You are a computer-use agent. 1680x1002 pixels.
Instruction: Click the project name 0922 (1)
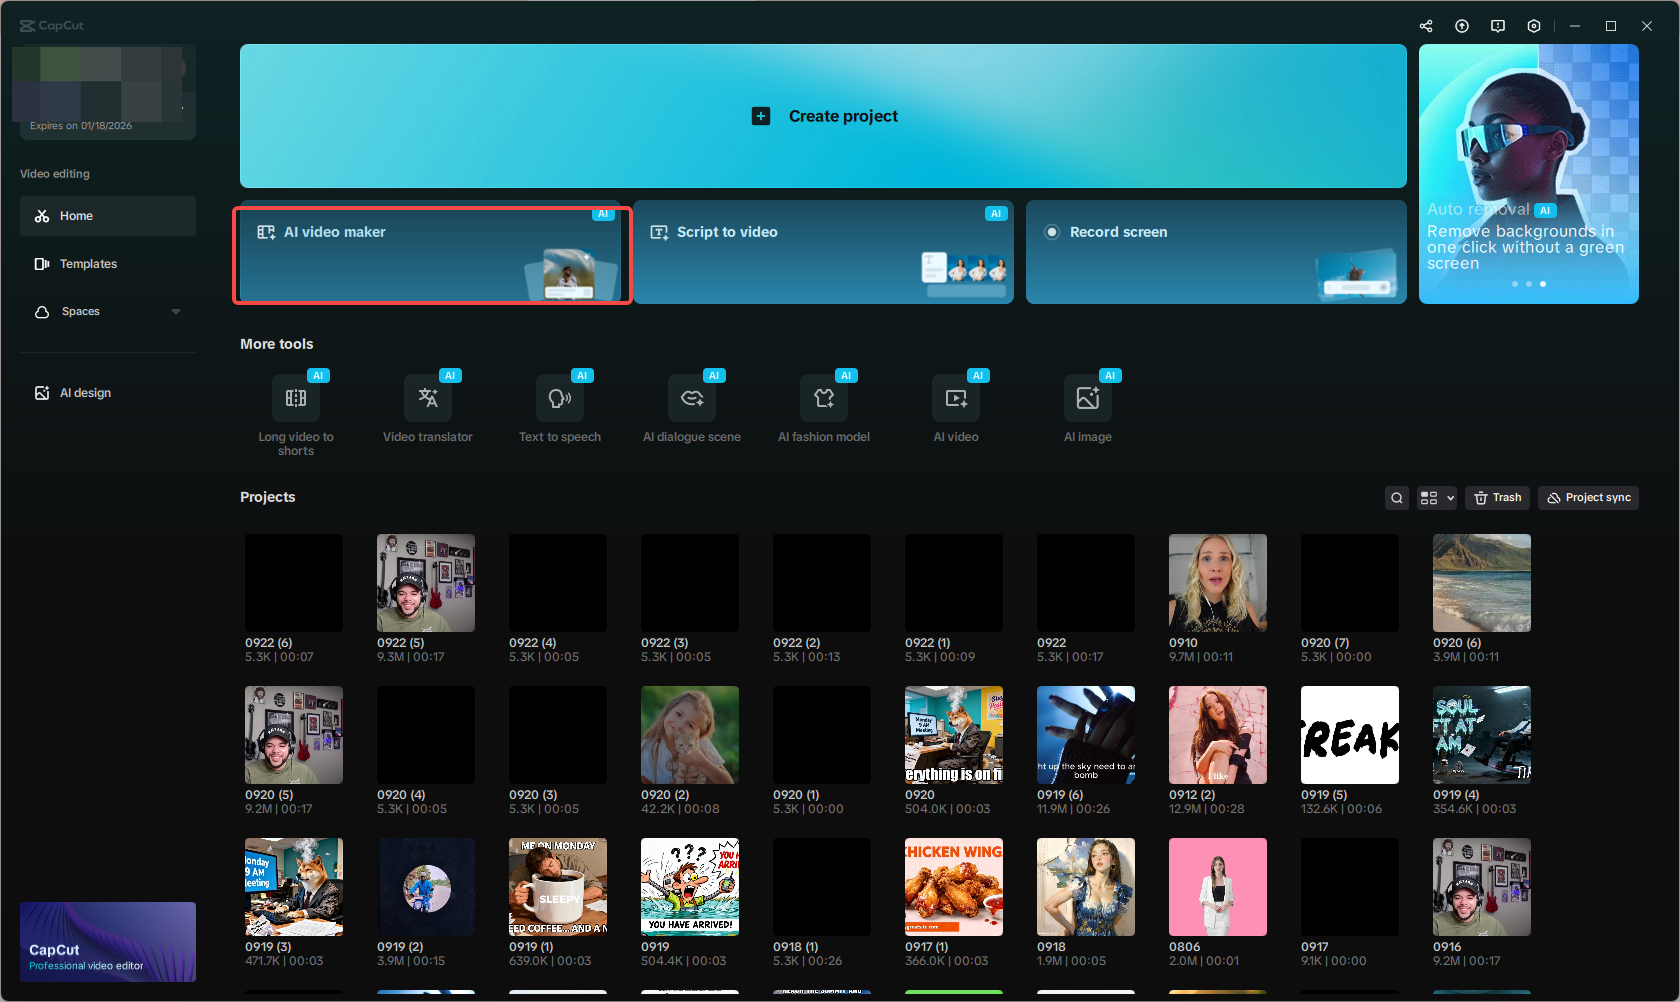(927, 643)
